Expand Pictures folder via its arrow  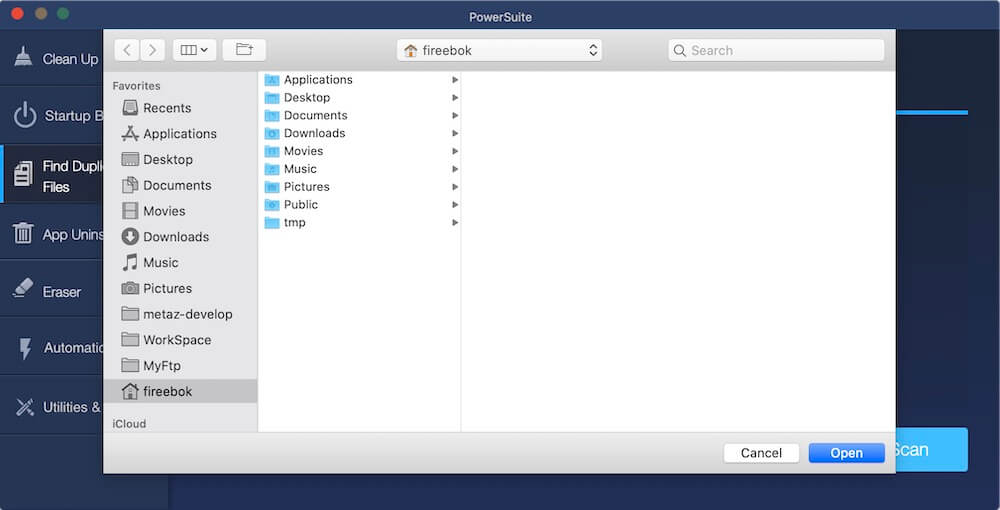pyautogui.click(x=455, y=187)
